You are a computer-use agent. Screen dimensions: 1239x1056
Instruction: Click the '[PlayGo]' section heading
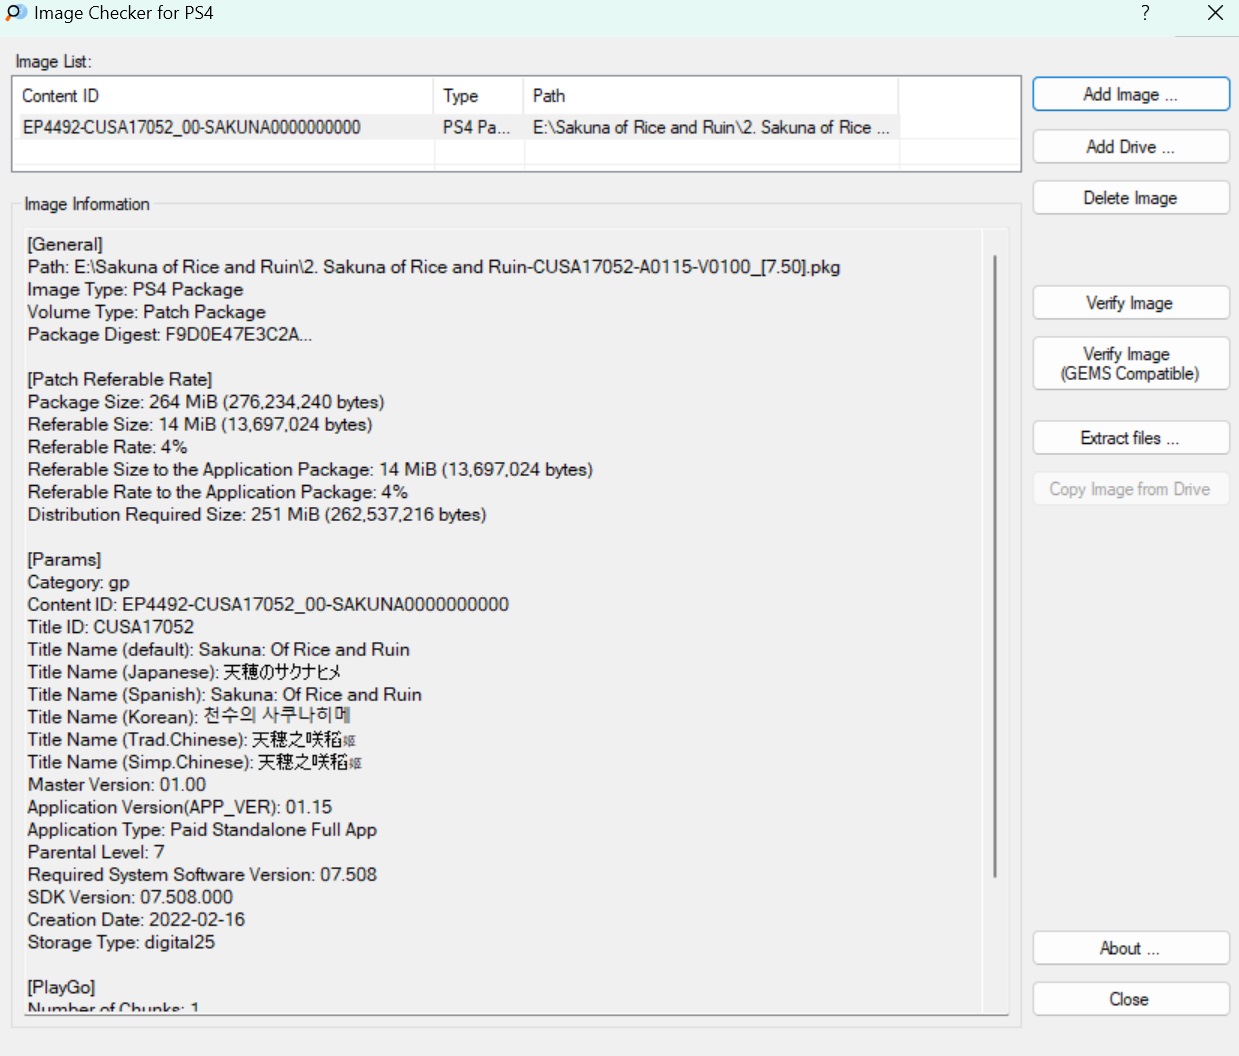(61, 987)
